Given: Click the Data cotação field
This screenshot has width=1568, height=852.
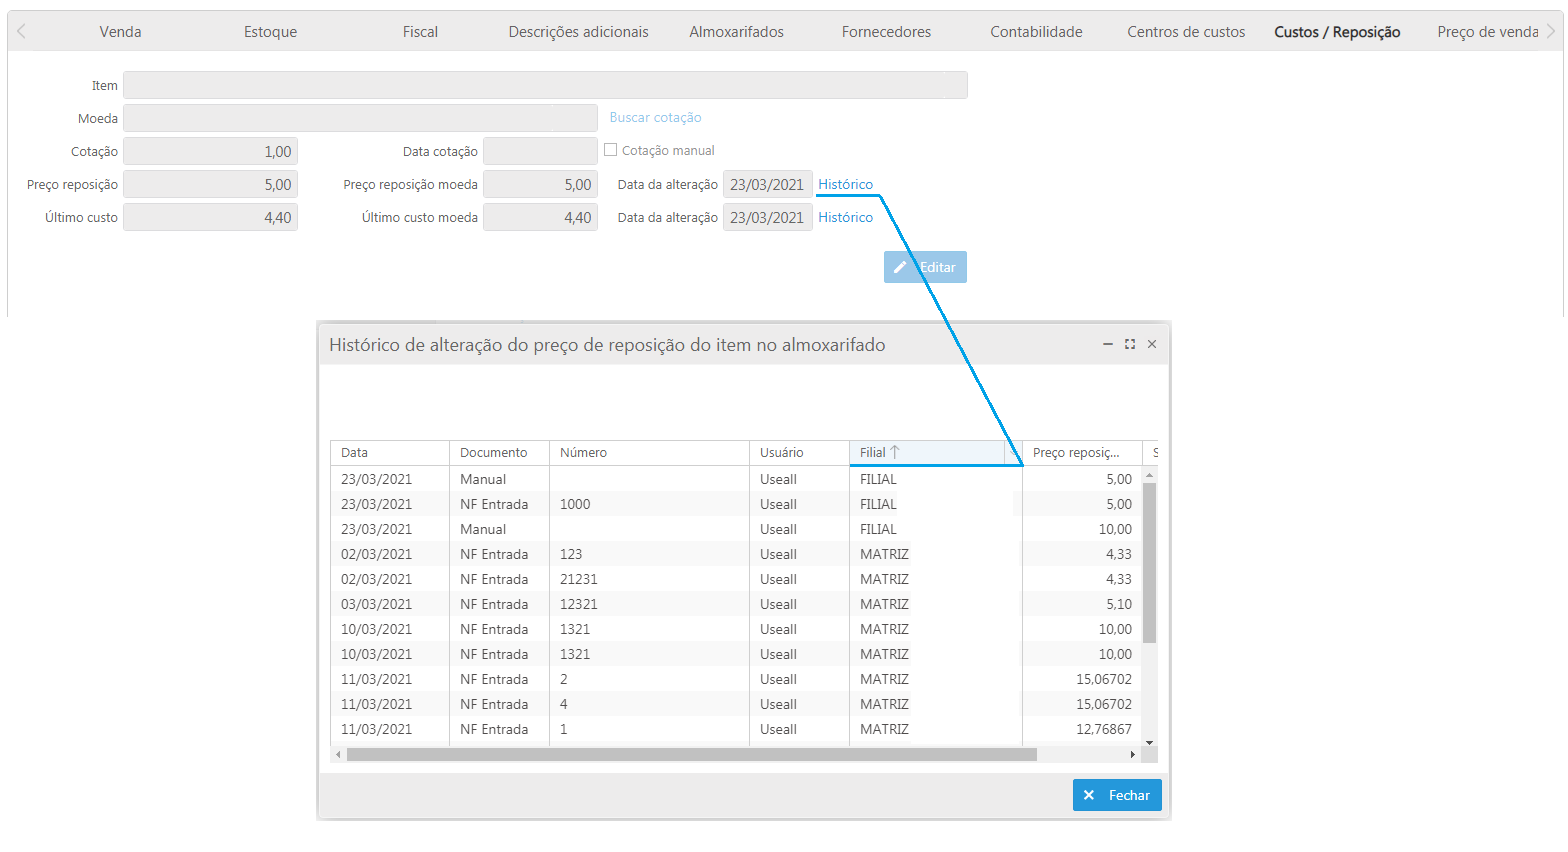Looking at the screenshot, I should (x=540, y=151).
